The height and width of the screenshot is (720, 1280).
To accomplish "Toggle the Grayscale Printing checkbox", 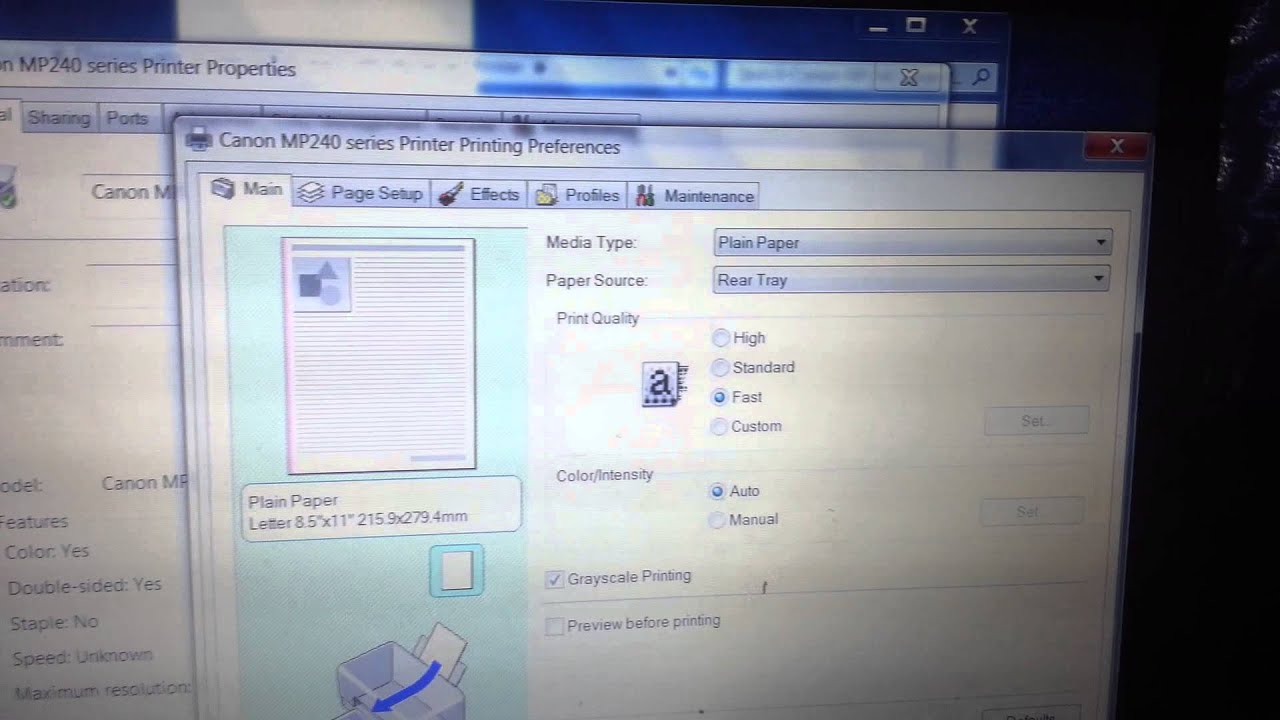I will coord(555,579).
